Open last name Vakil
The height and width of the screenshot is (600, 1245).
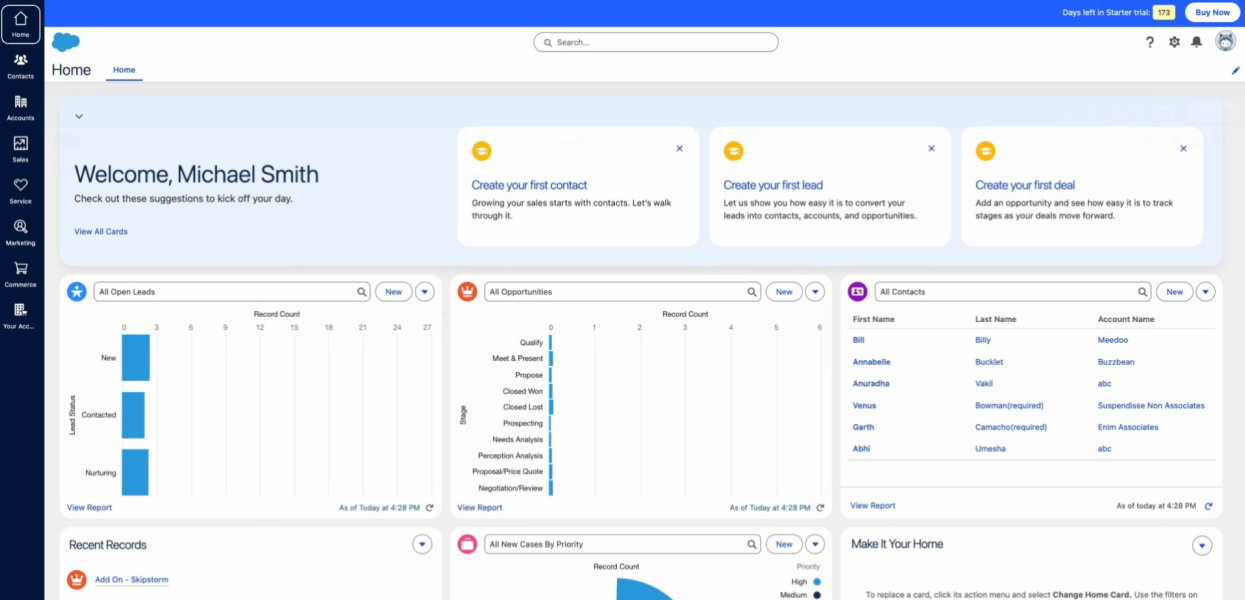[982, 384]
